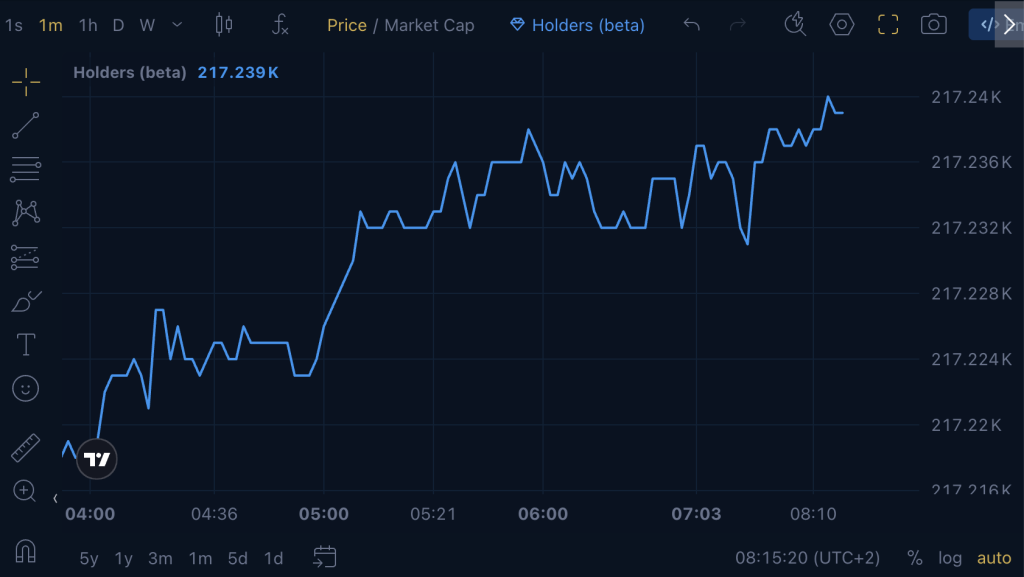Open the Fibonacci retracement tool
The width and height of the screenshot is (1024, 577).
pos(25,169)
